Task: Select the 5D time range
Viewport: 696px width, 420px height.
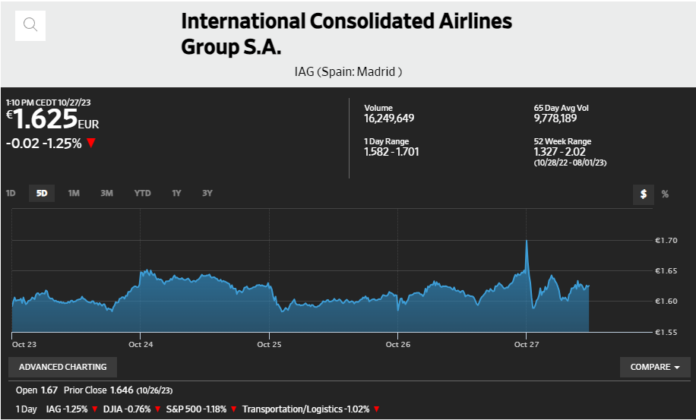Action: 42,193
